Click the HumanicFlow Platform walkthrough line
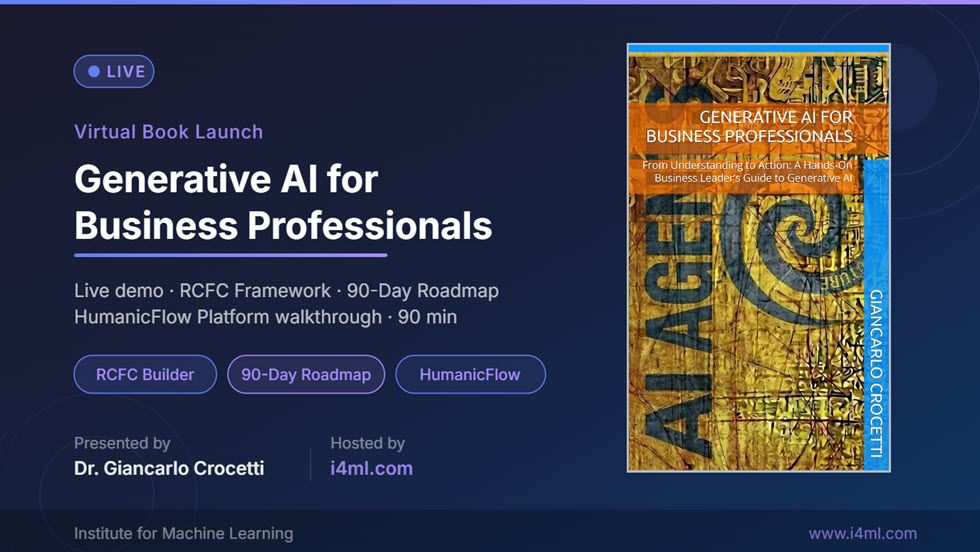Viewport: 980px width, 552px height. [265, 317]
